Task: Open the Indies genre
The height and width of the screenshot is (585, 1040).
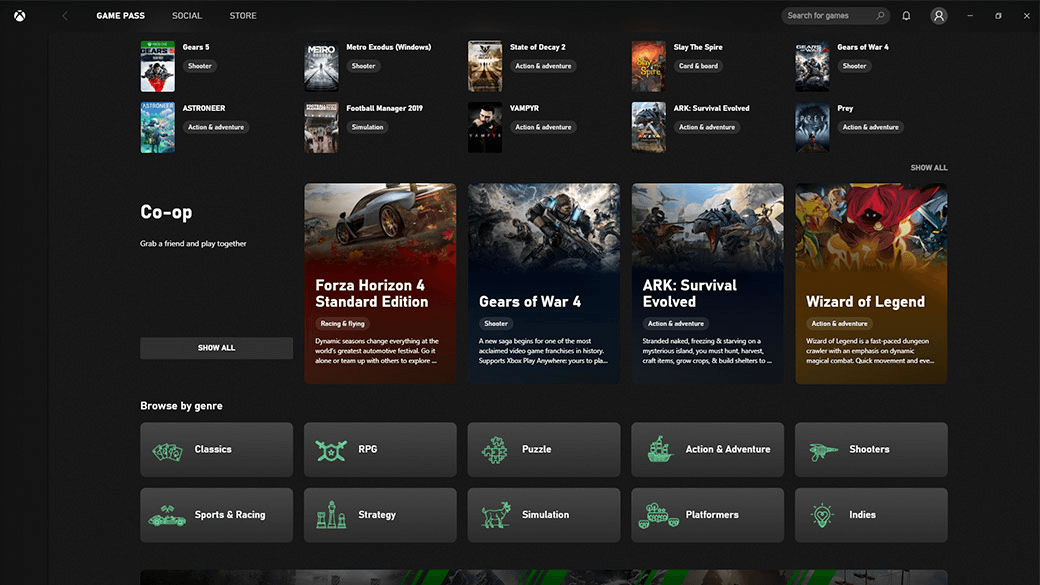Action: pos(870,514)
